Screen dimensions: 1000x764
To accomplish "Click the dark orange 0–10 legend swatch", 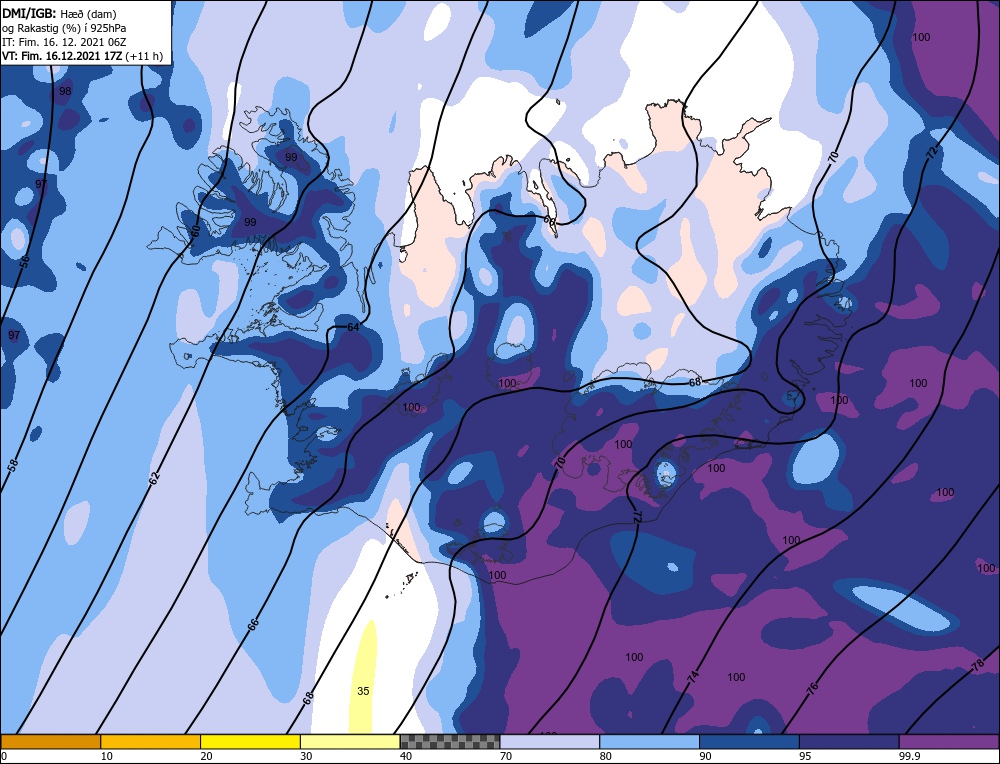I will (x=50, y=741).
